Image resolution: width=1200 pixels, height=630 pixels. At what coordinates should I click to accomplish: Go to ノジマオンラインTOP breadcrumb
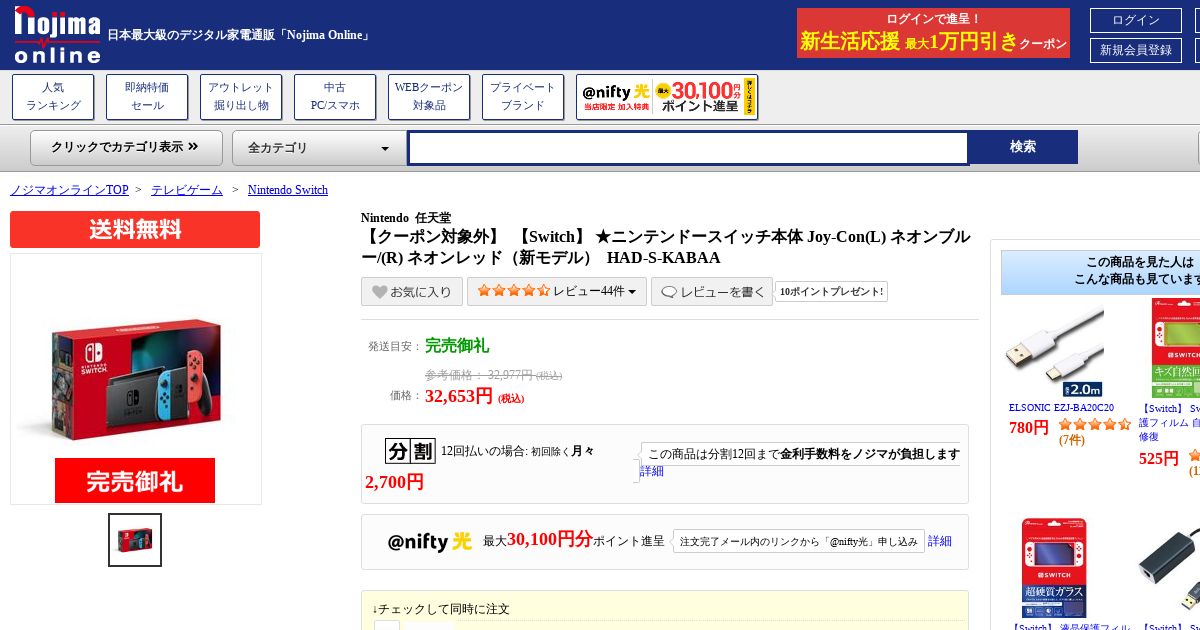[x=69, y=190]
